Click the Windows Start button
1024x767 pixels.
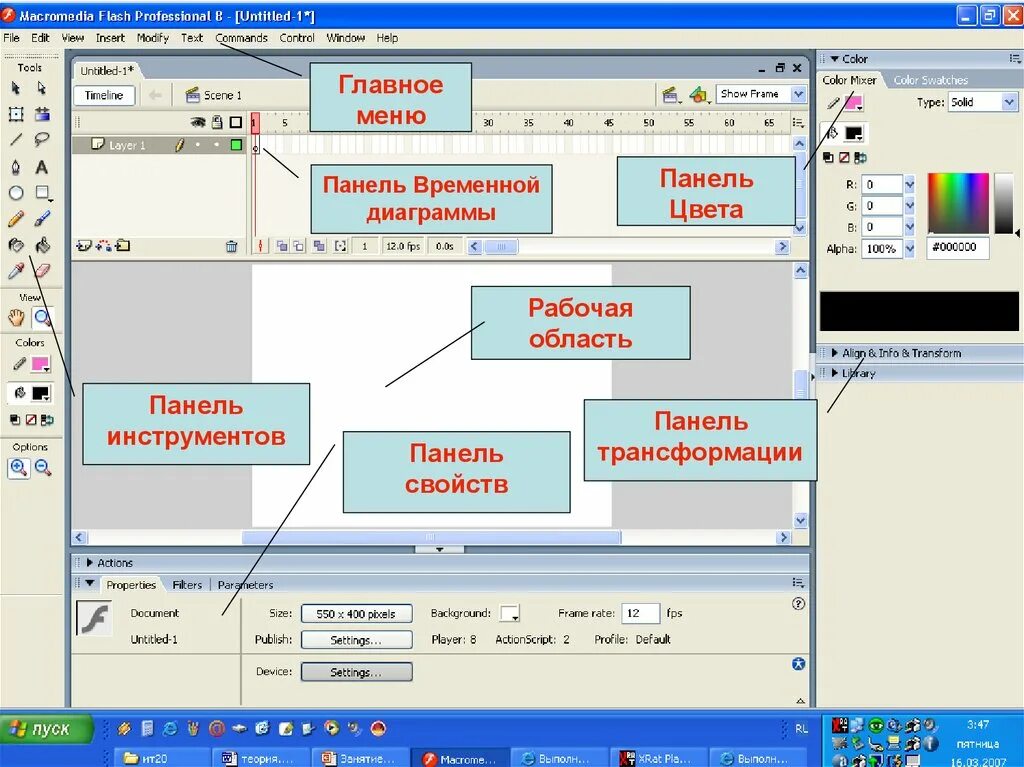[x=46, y=729]
